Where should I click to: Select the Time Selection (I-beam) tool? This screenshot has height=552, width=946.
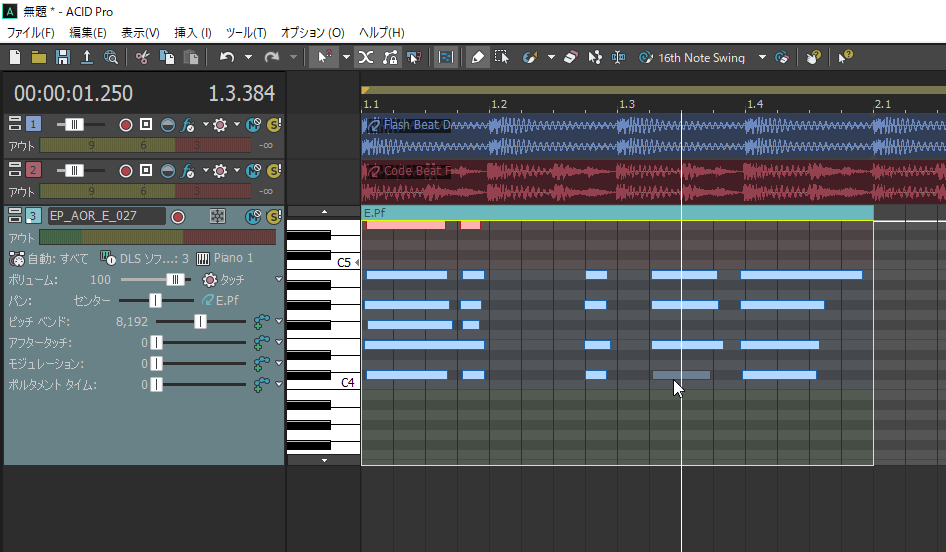618,57
